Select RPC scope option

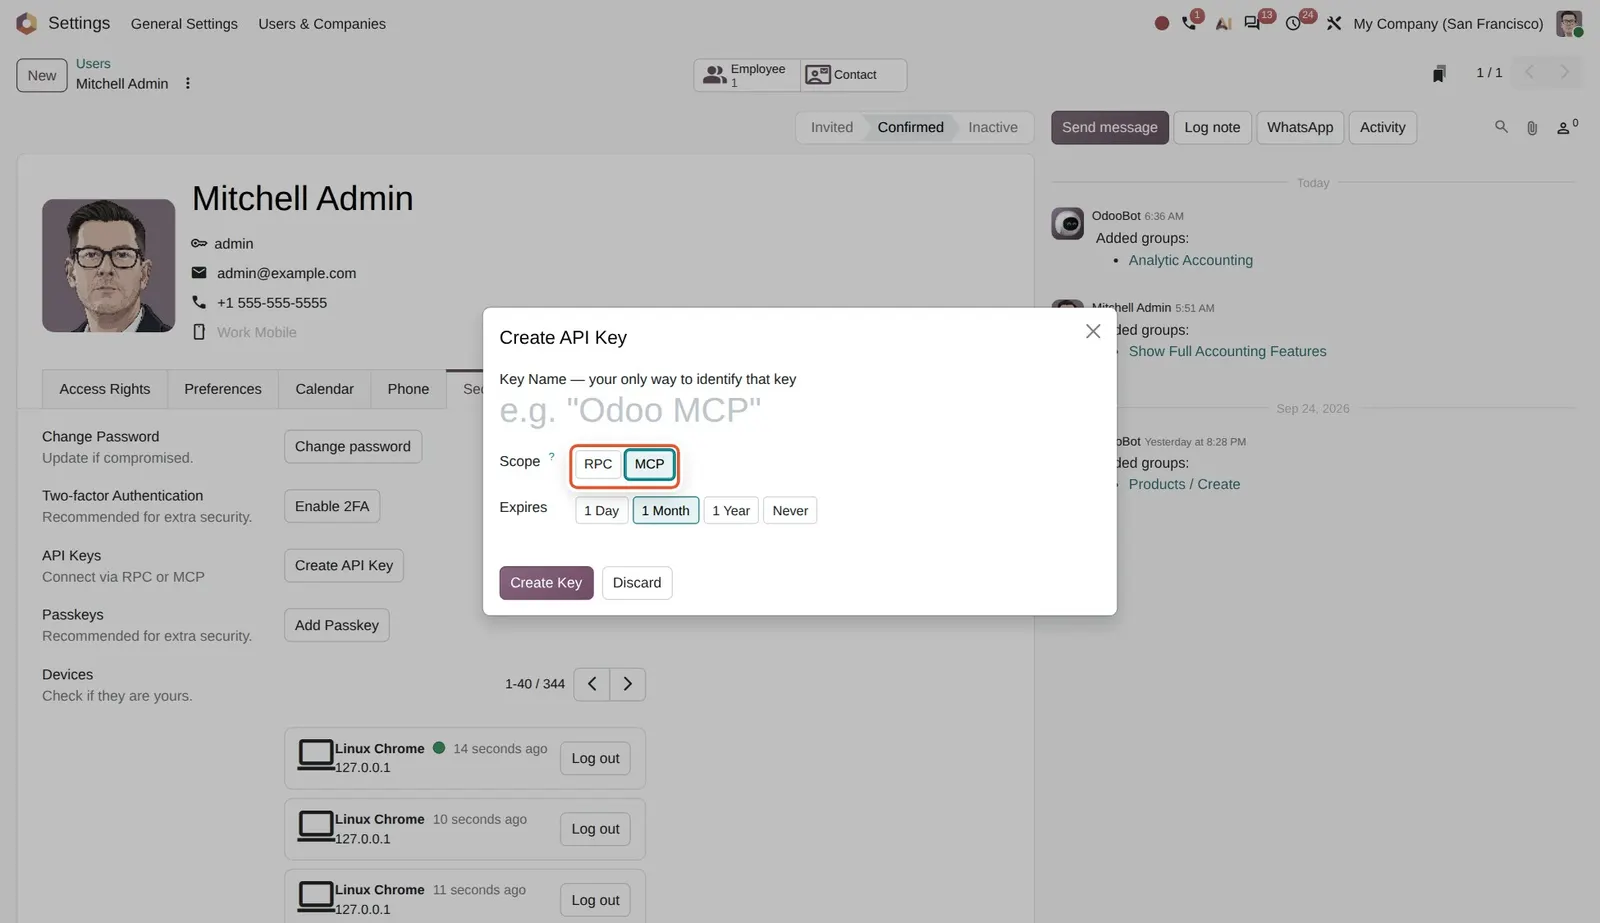click(x=598, y=464)
